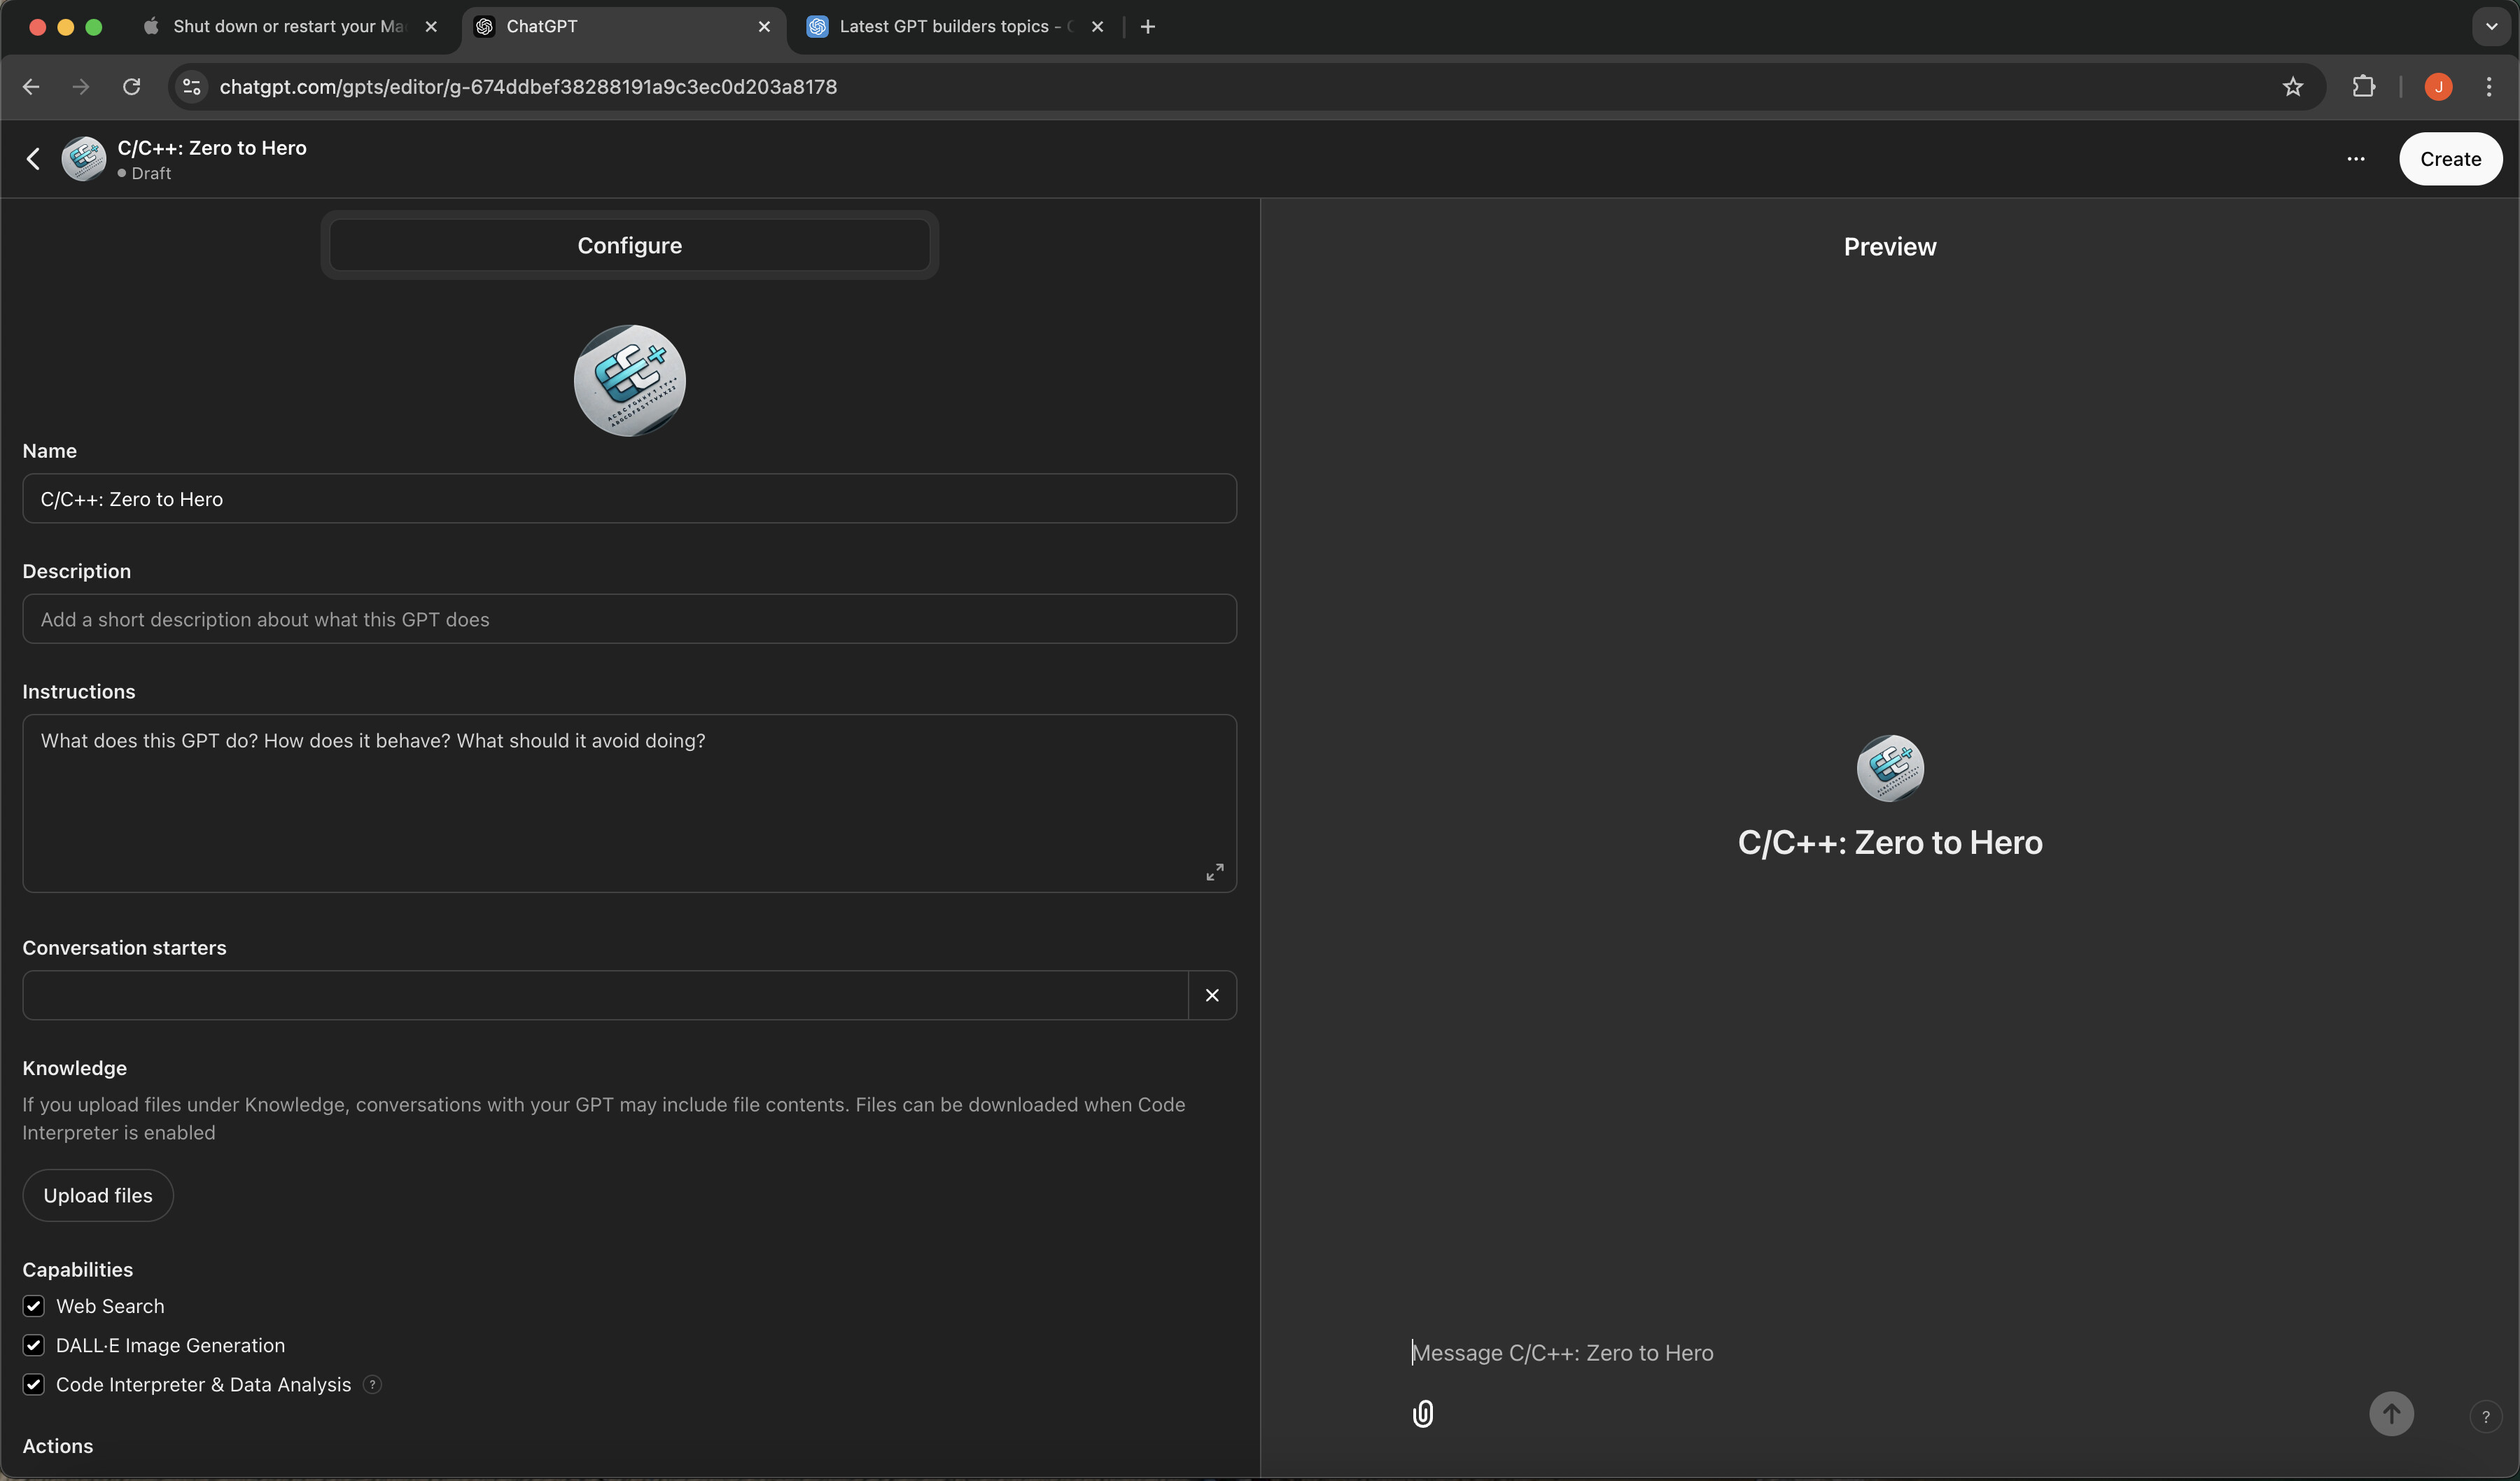The image size is (2520, 1481).
Task: Toggle Code Interpreter & Data Analysis checkbox
Action: coord(34,1385)
